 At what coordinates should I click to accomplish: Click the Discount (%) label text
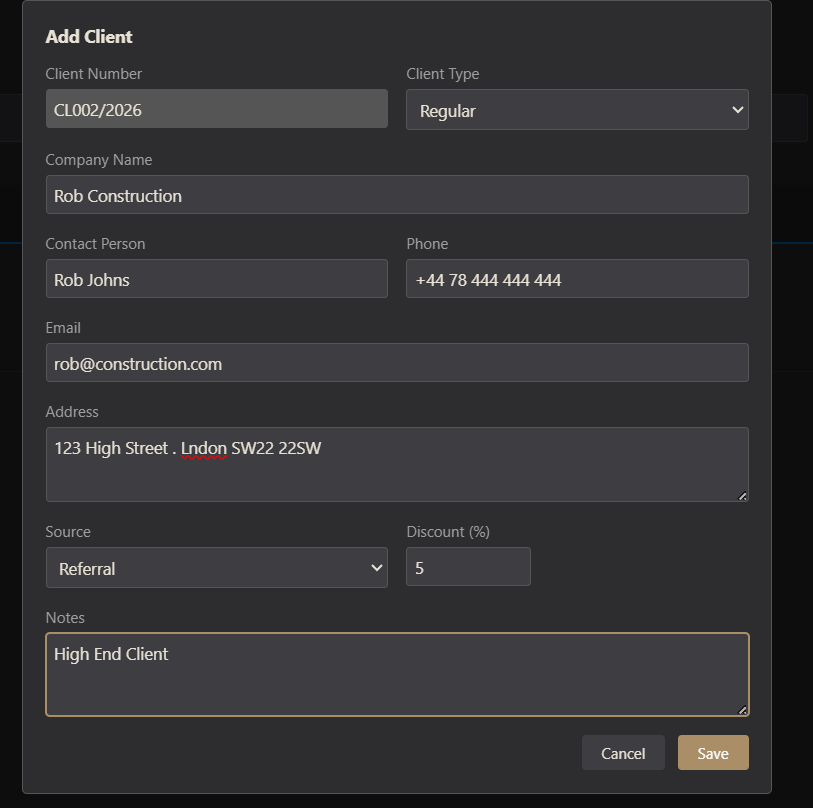click(448, 531)
